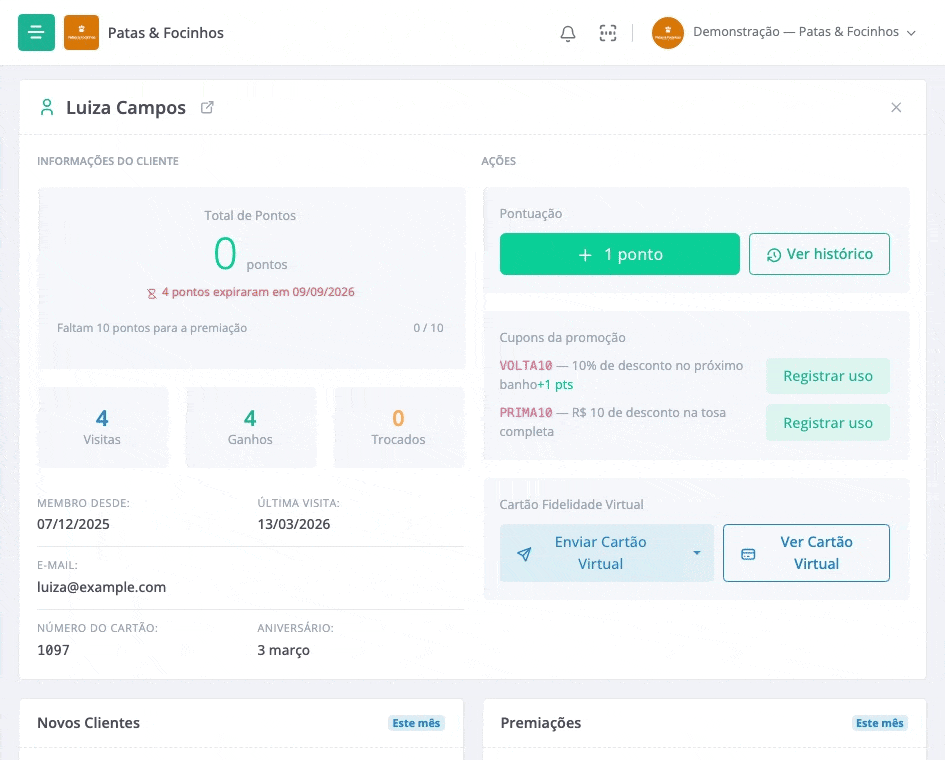Click the 0 / 10 progress count
Viewport: 945px width, 760px height.
[x=428, y=328]
